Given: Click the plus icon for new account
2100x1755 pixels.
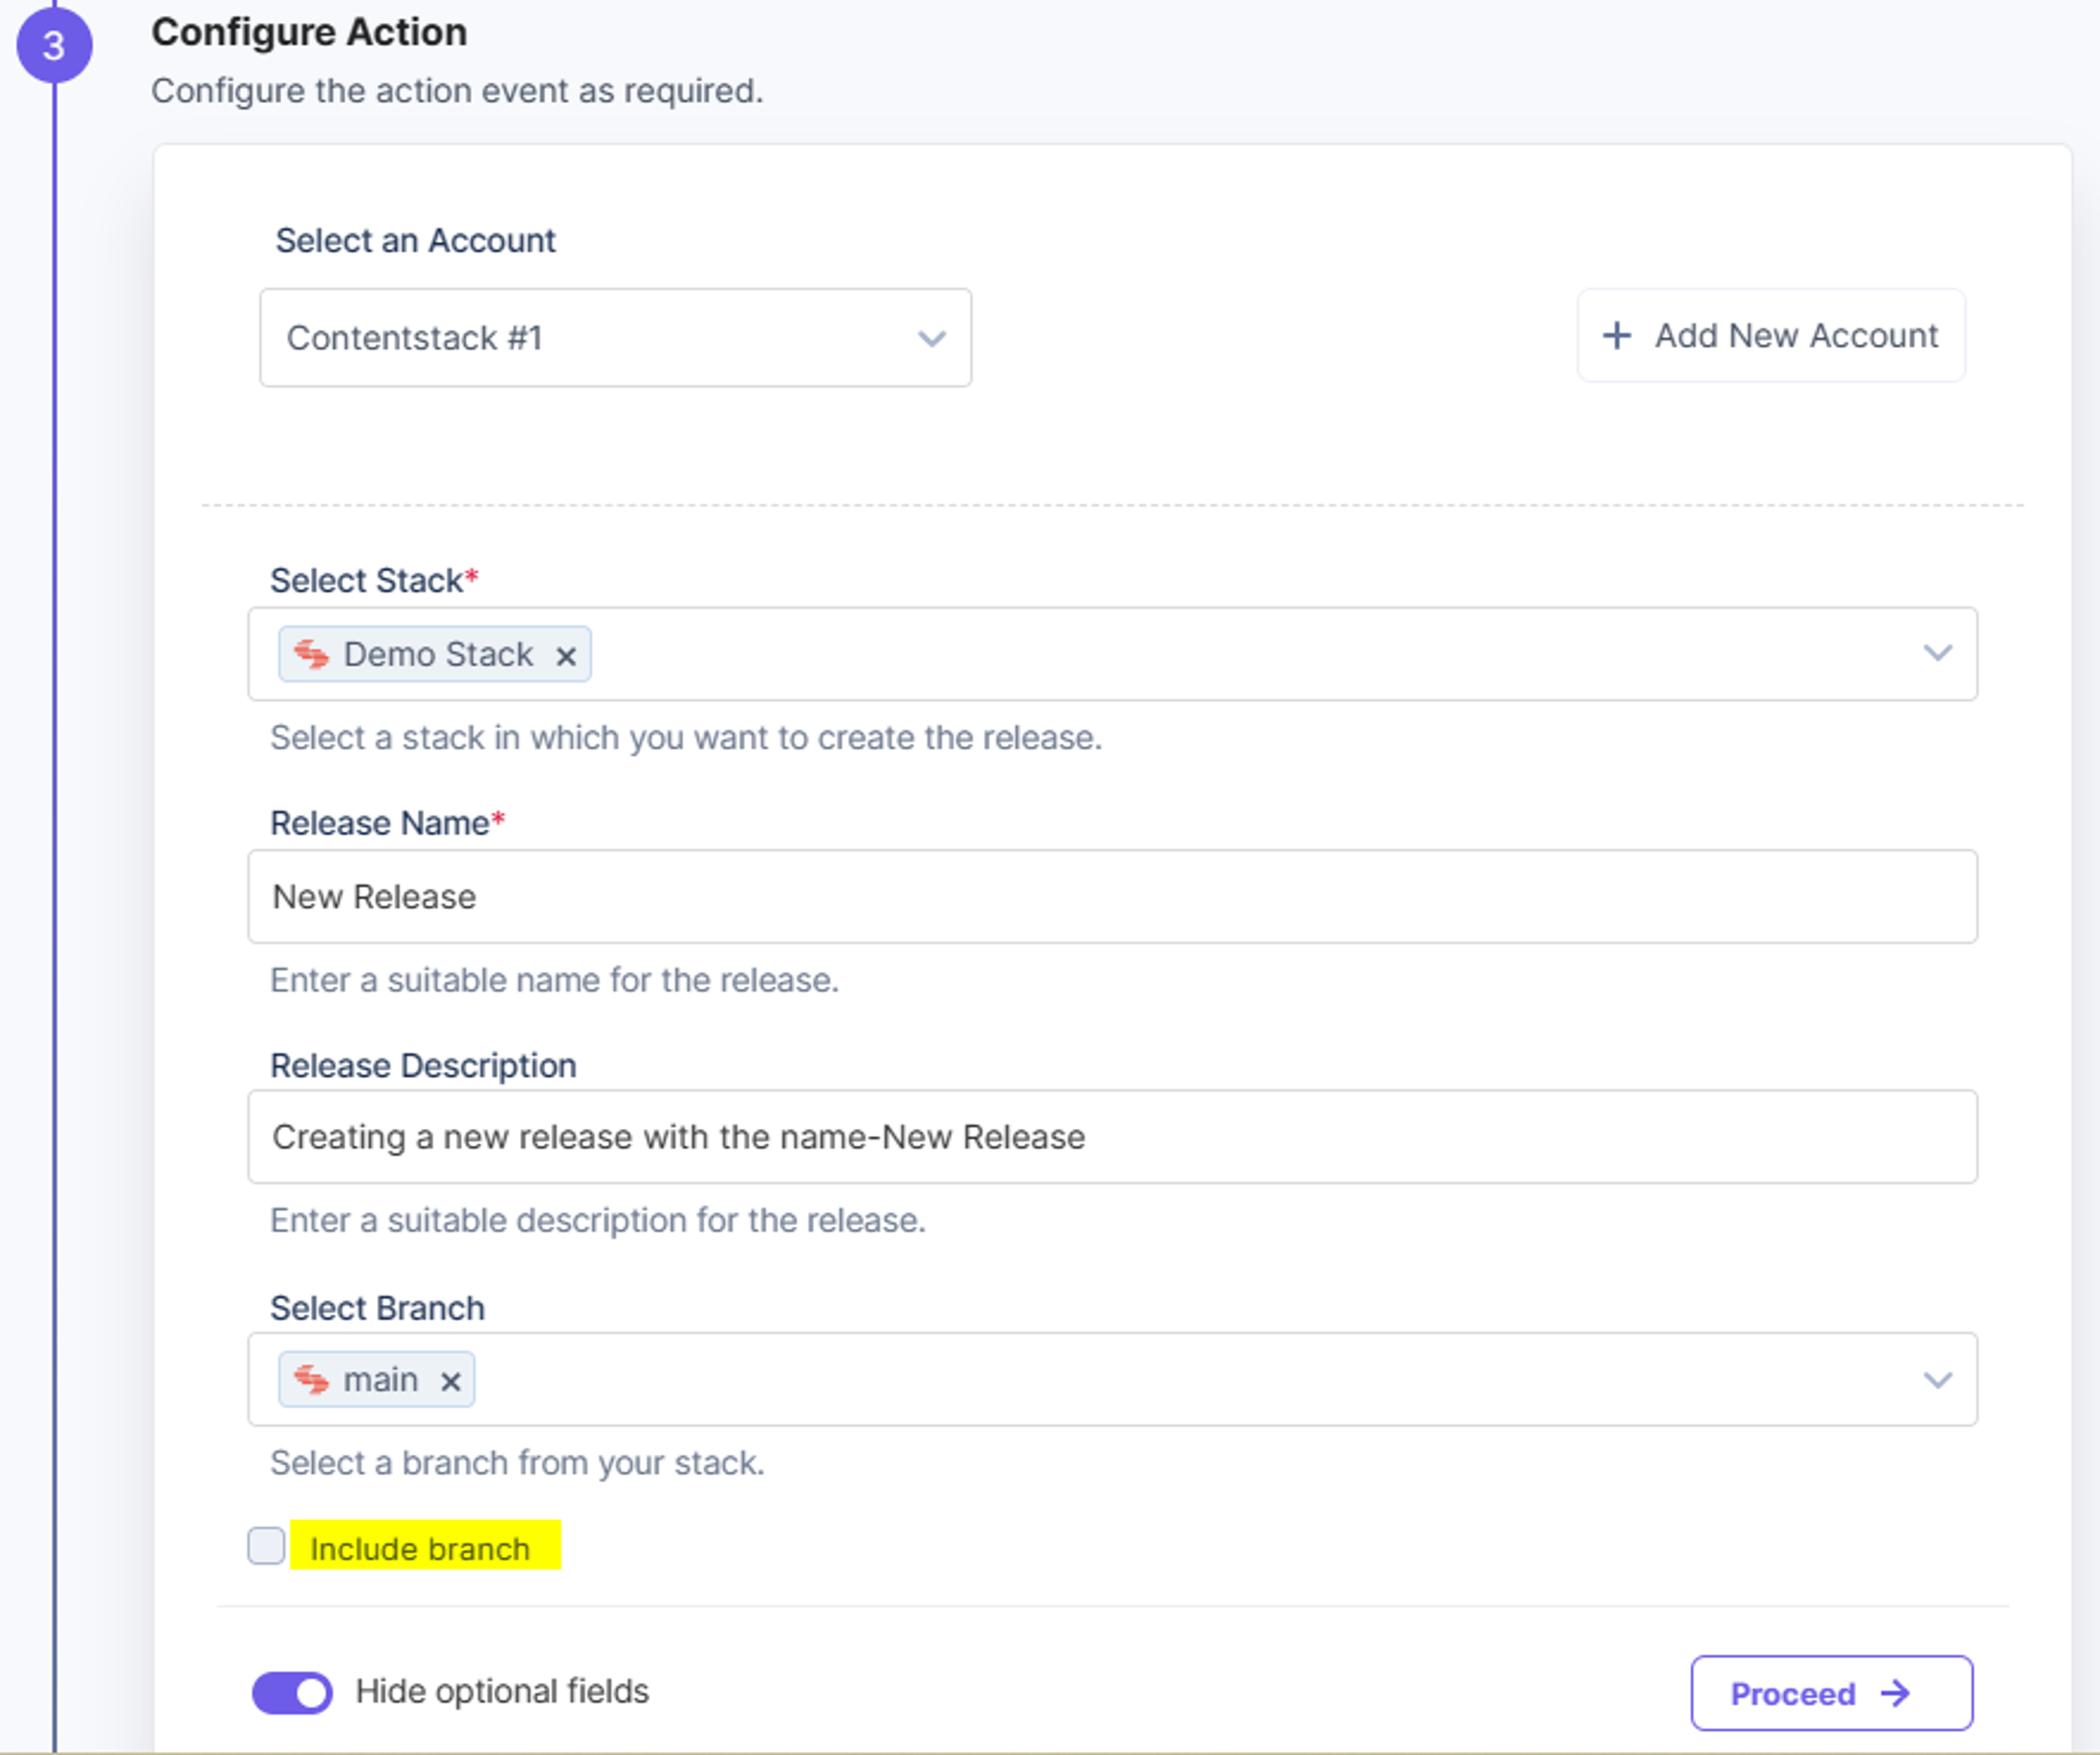Looking at the screenshot, I should (x=1617, y=335).
